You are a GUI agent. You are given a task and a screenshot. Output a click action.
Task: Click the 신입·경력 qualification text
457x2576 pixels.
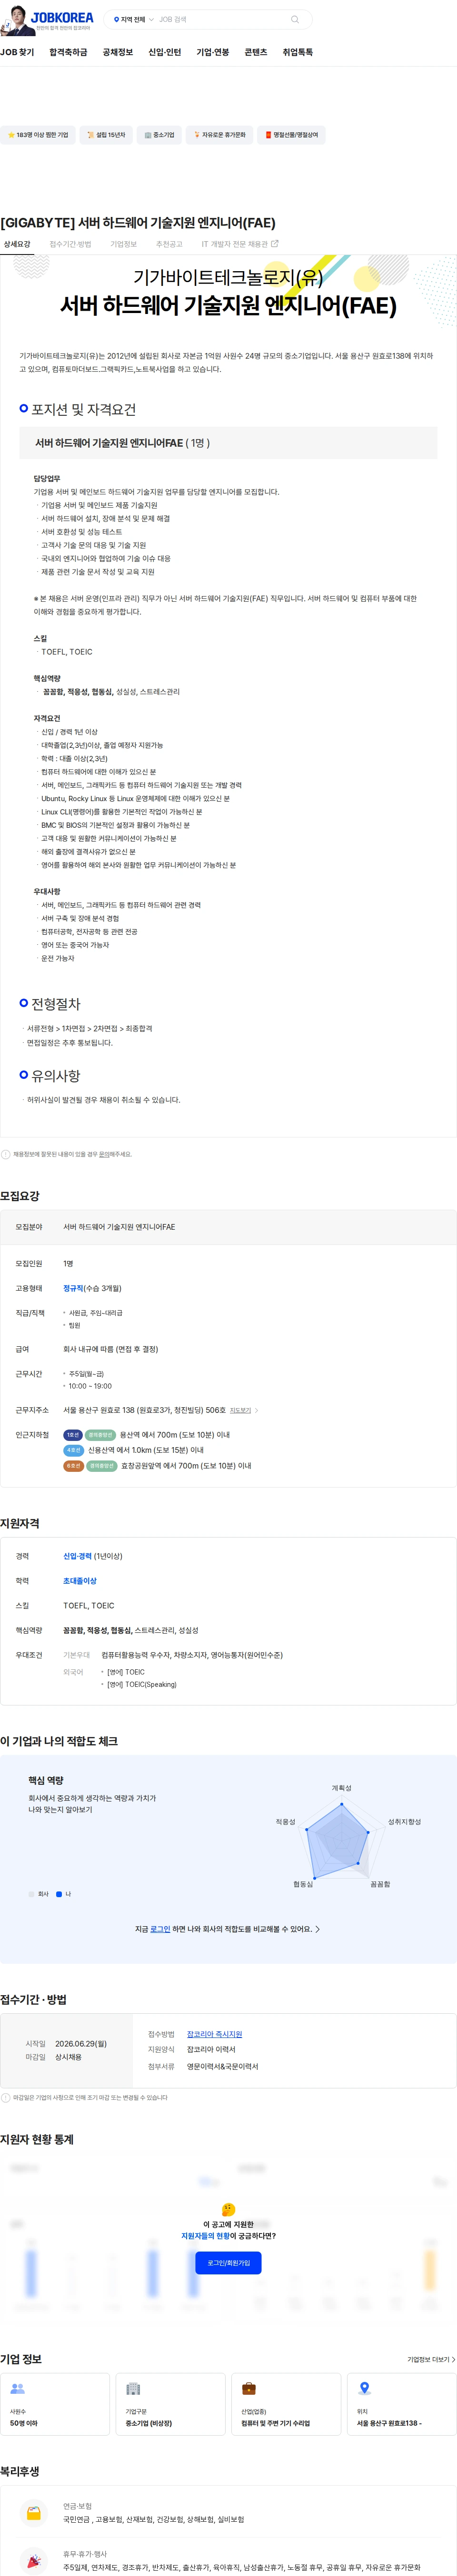click(77, 1556)
